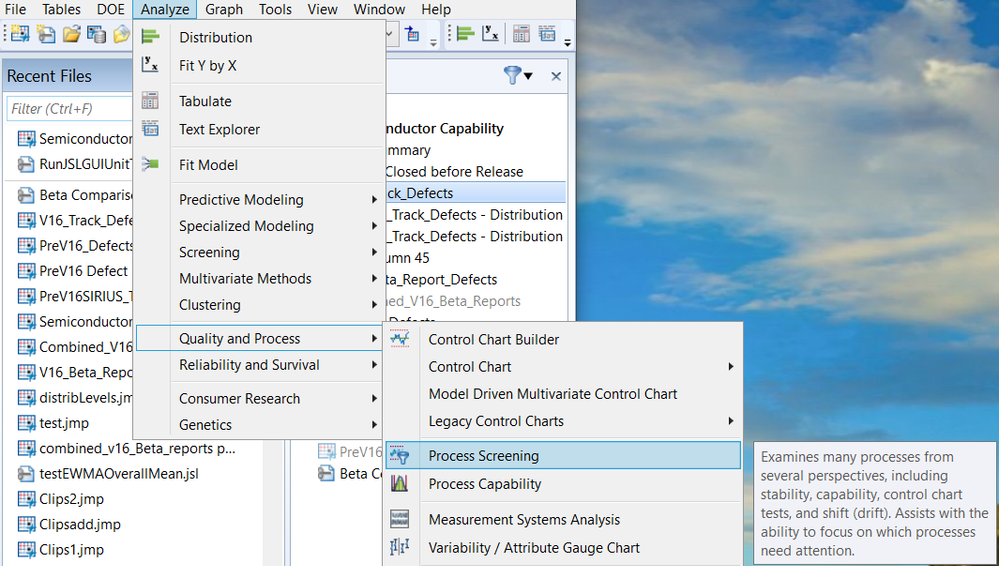
Task: Select the umn 45 window list entry
Action: coord(408,258)
